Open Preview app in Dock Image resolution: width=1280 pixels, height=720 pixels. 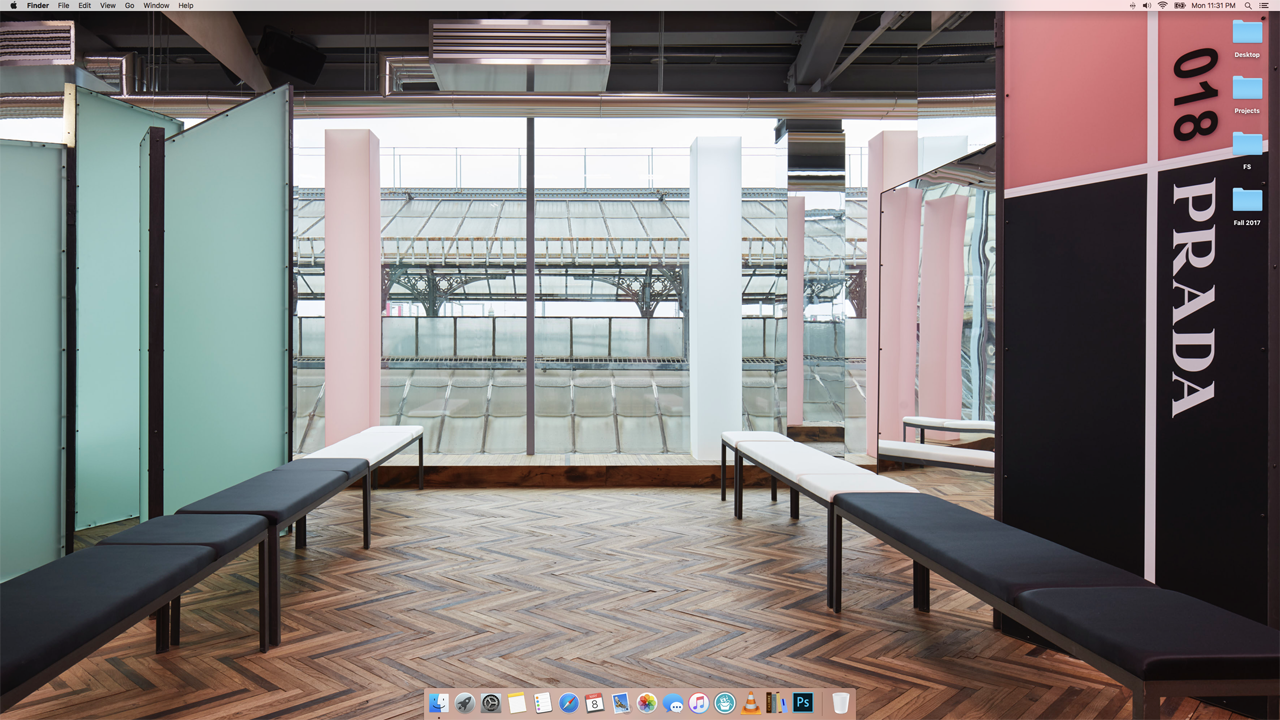pyautogui.click(x=620, y=703)
